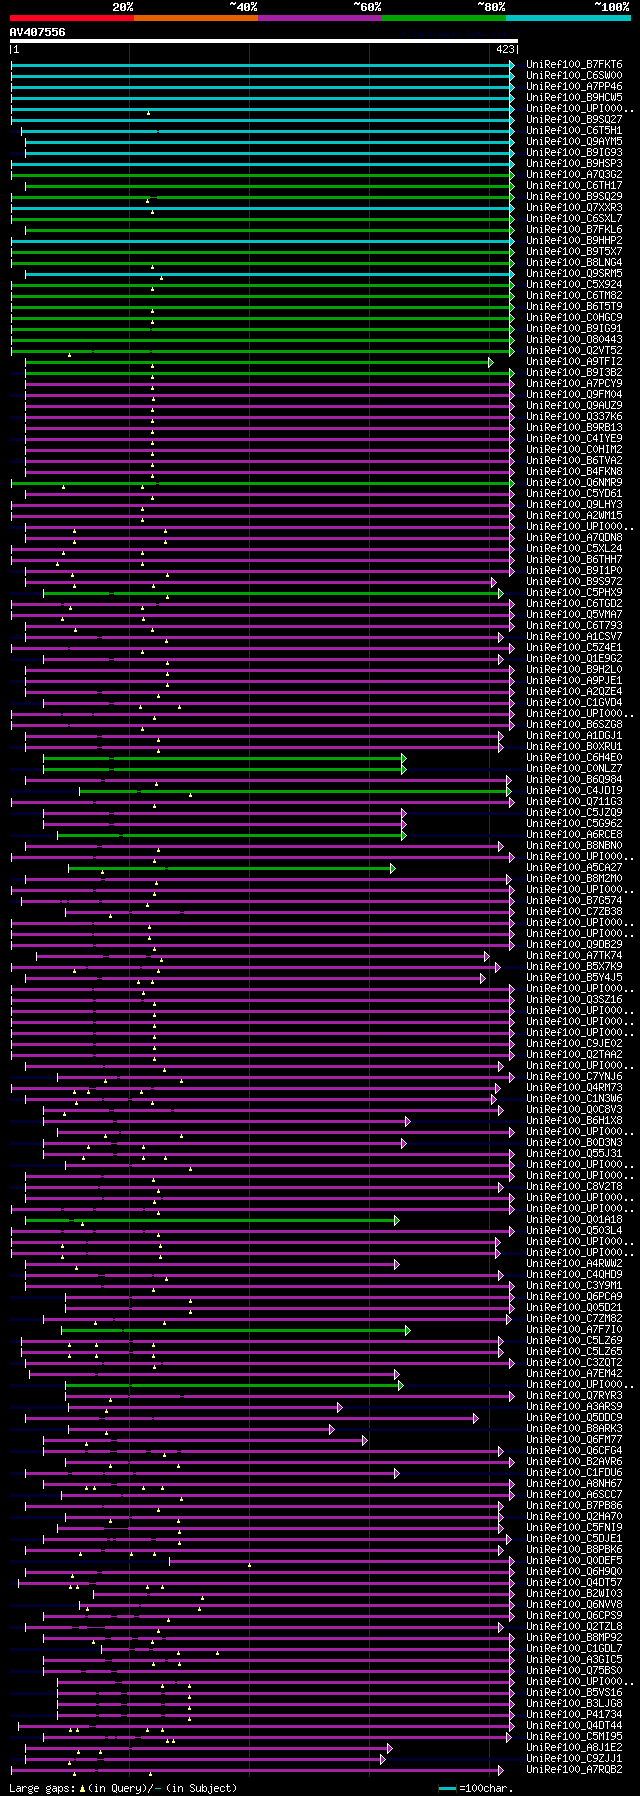This screenshot has width=640, height=1796.
Task: Select the UniRef100_A7PP46 hit label
Action: [574, 86]
